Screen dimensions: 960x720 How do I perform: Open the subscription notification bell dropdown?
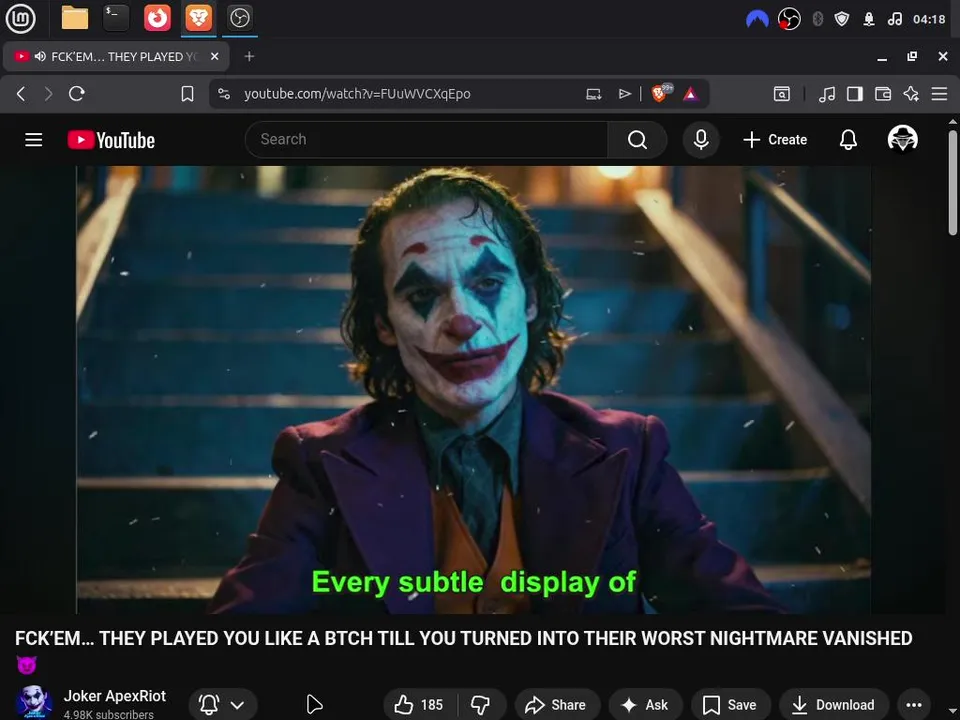[223, 705]
